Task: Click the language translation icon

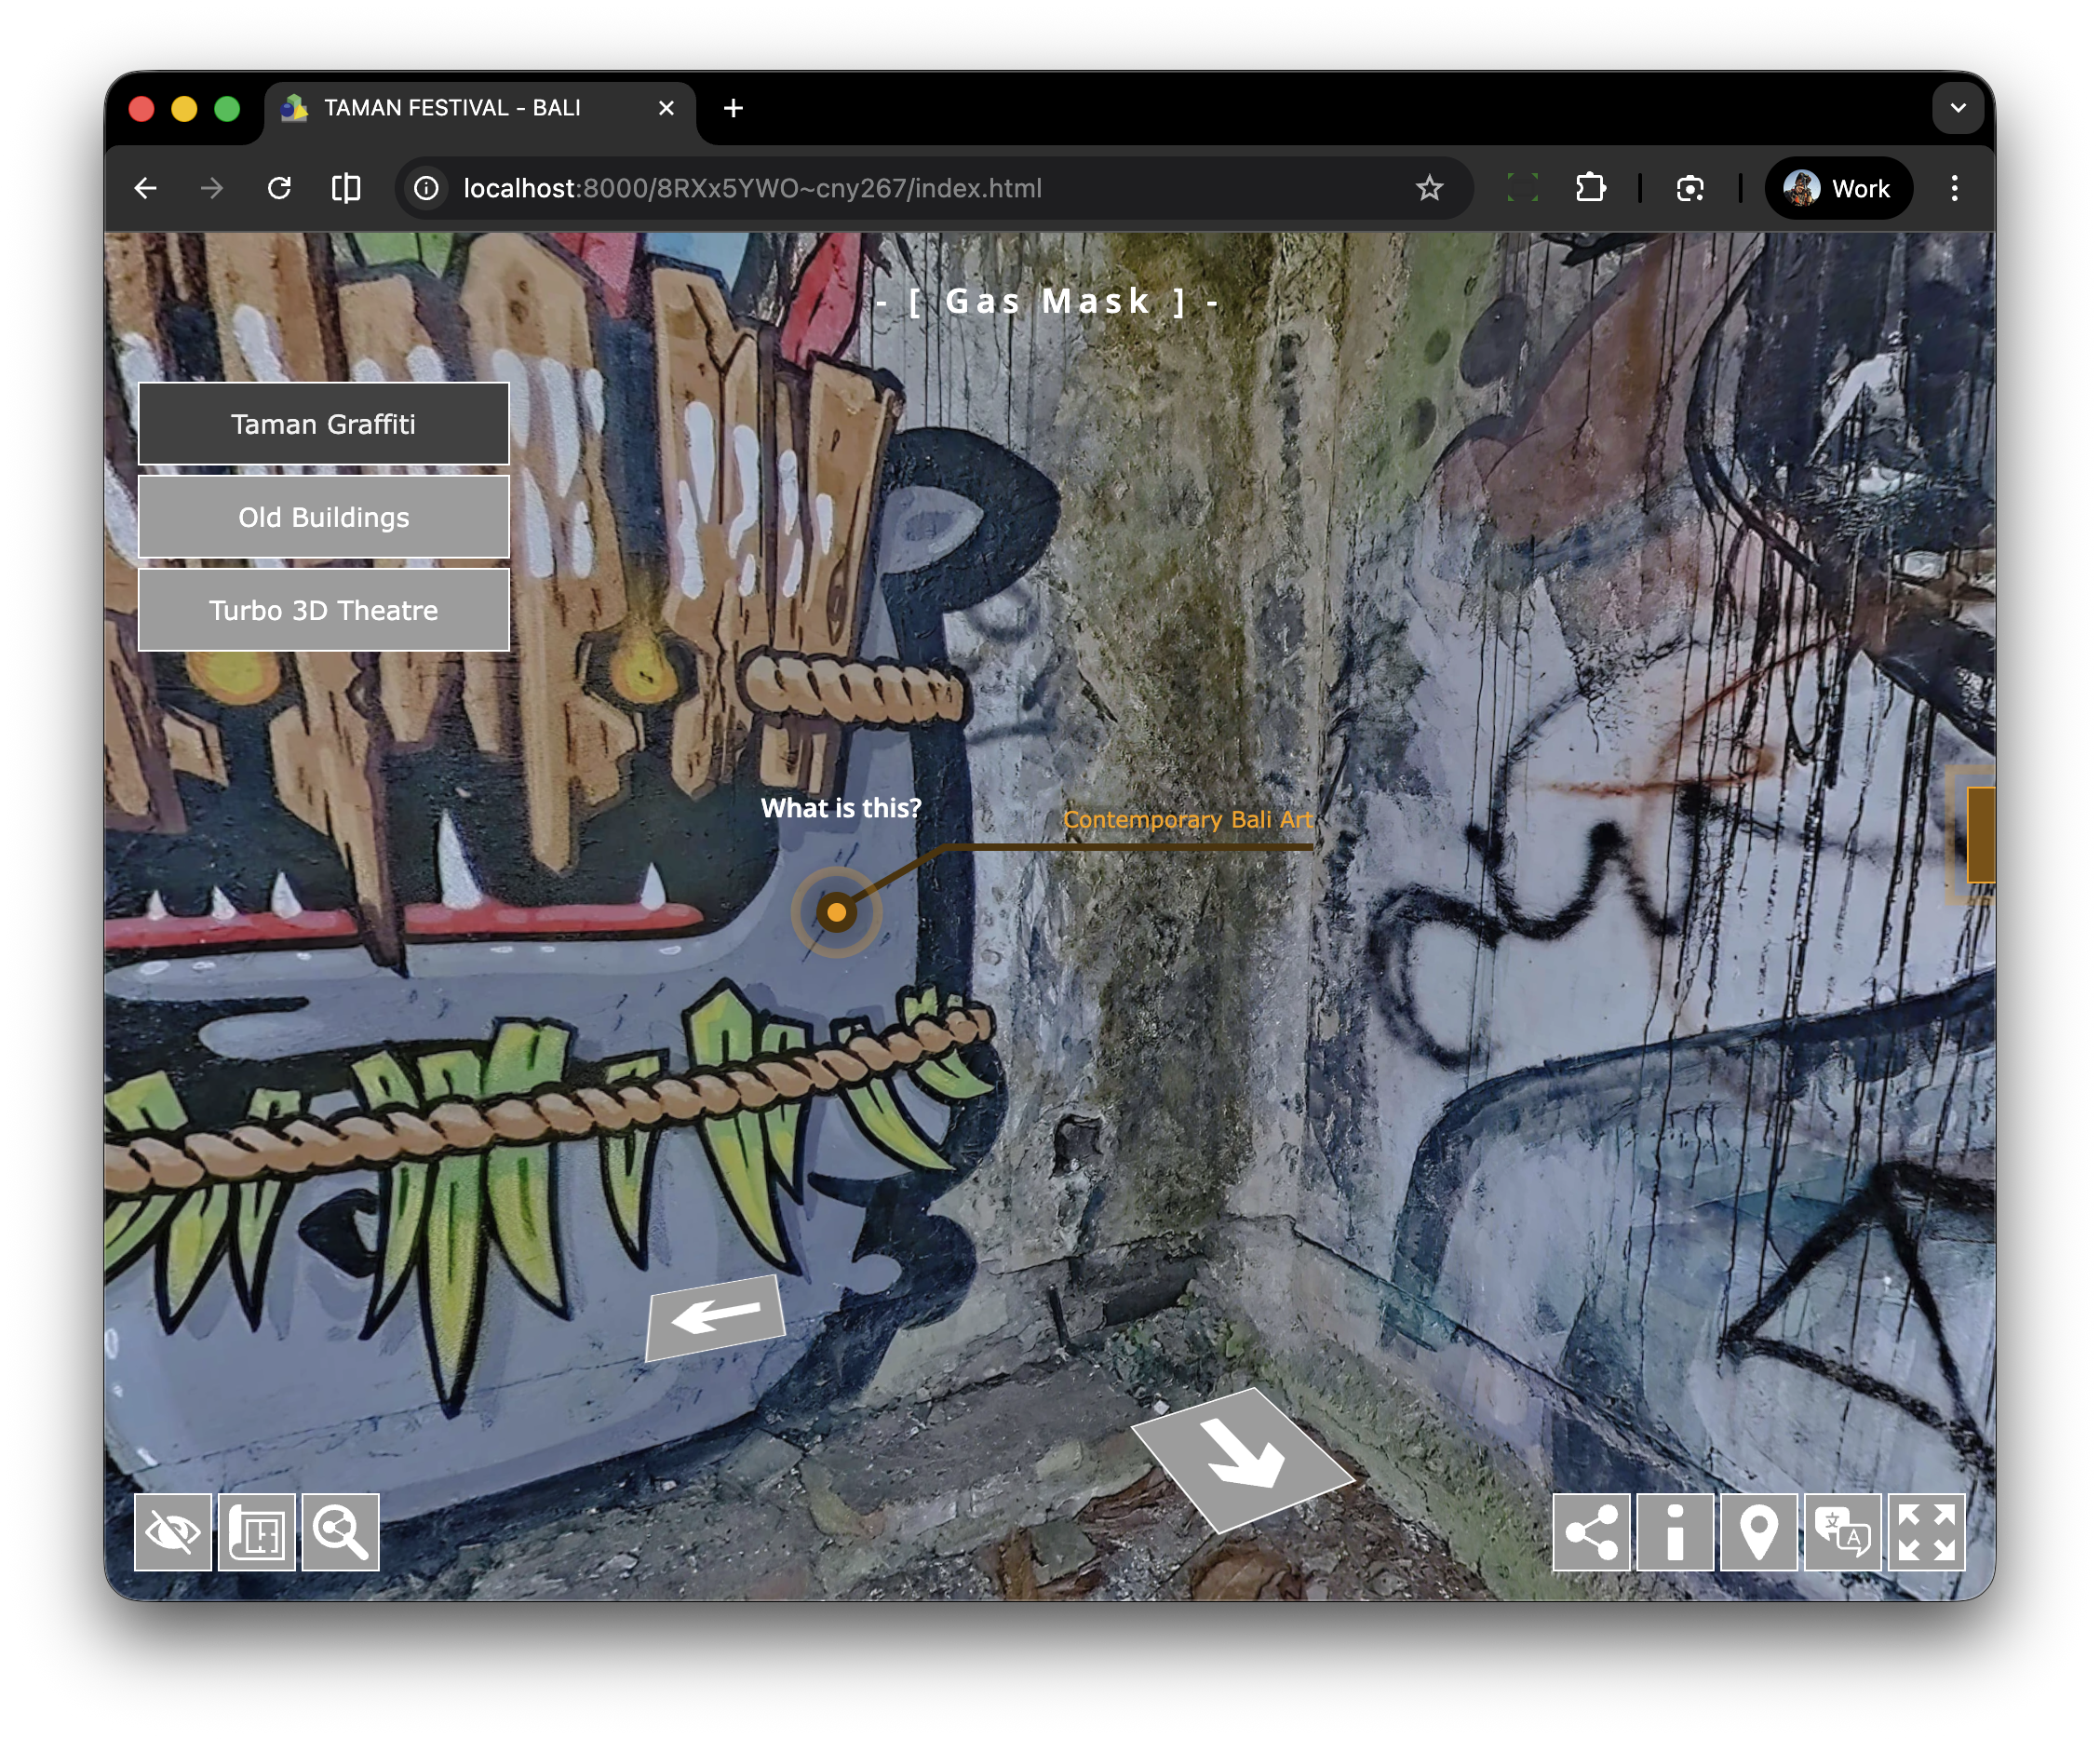Action: (x=1843, y=1532)
